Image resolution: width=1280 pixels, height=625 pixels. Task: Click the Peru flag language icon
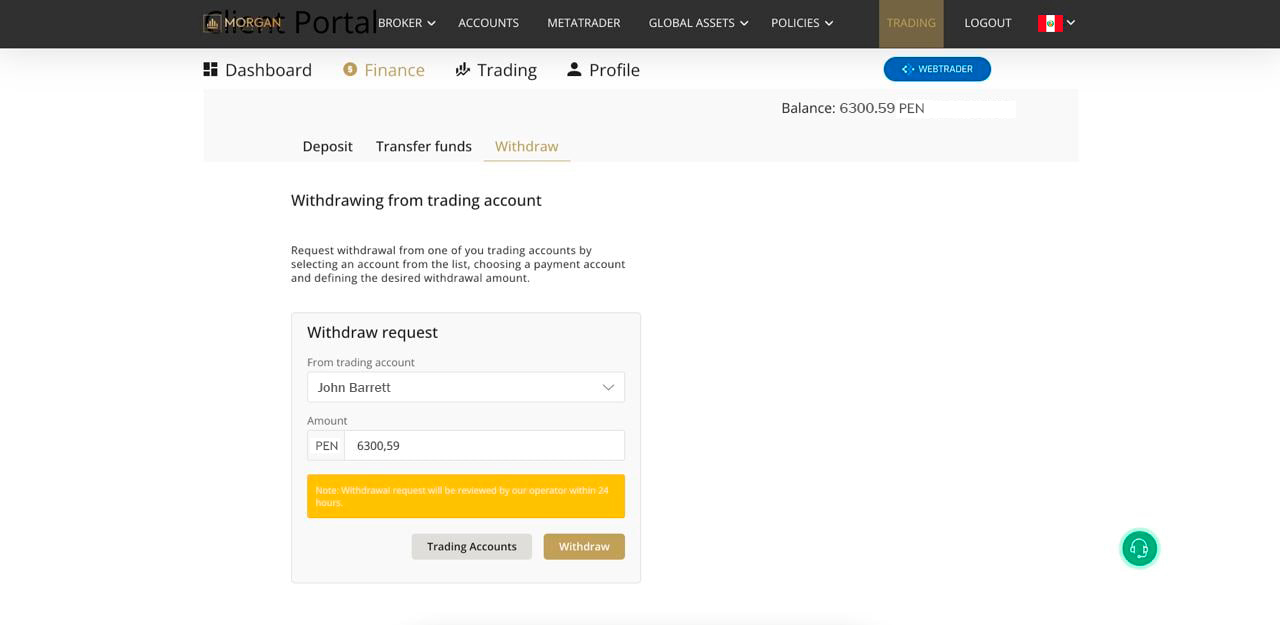point(1049,23)
